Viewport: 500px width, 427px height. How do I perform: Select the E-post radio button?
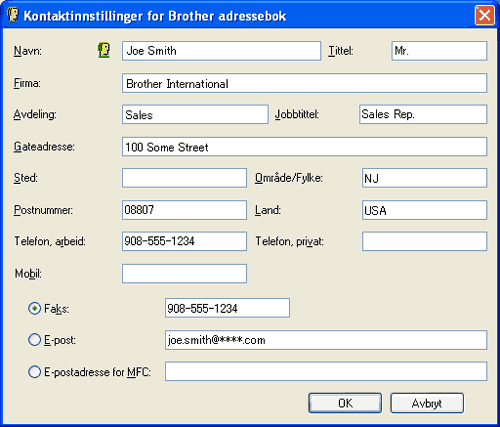click(x=34, y=340)
